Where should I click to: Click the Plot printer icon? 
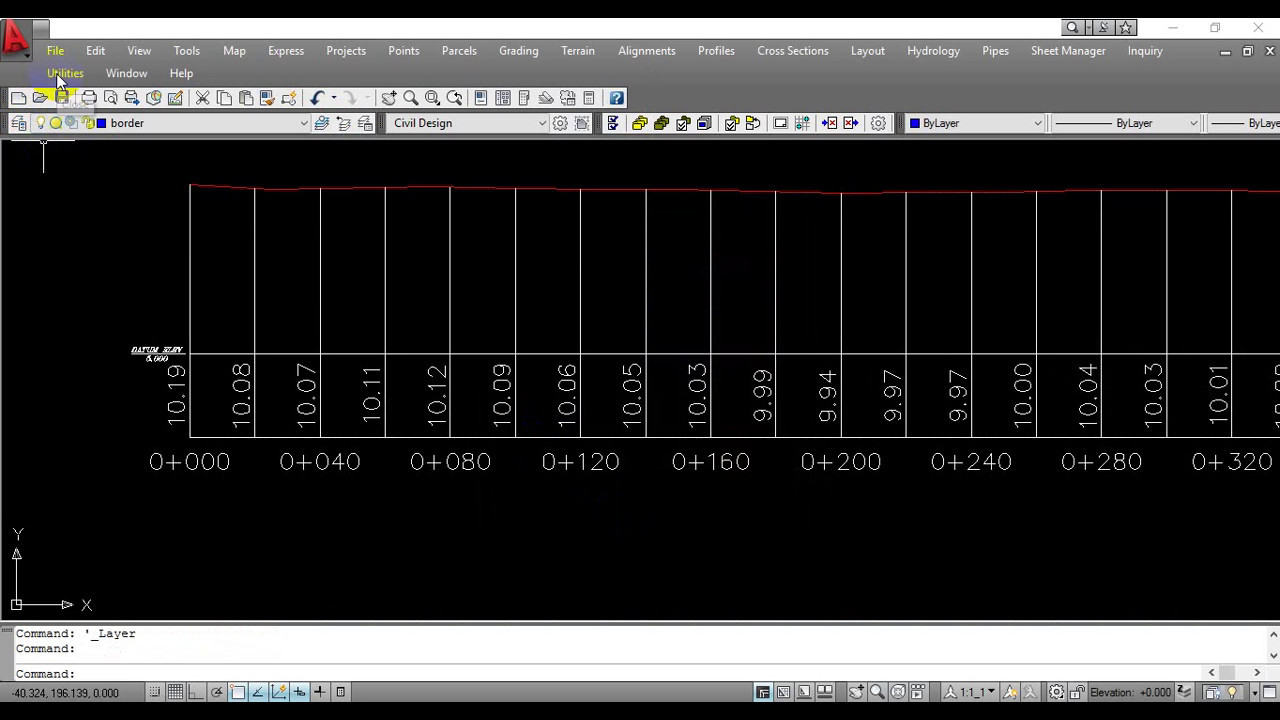click(89, 98)
